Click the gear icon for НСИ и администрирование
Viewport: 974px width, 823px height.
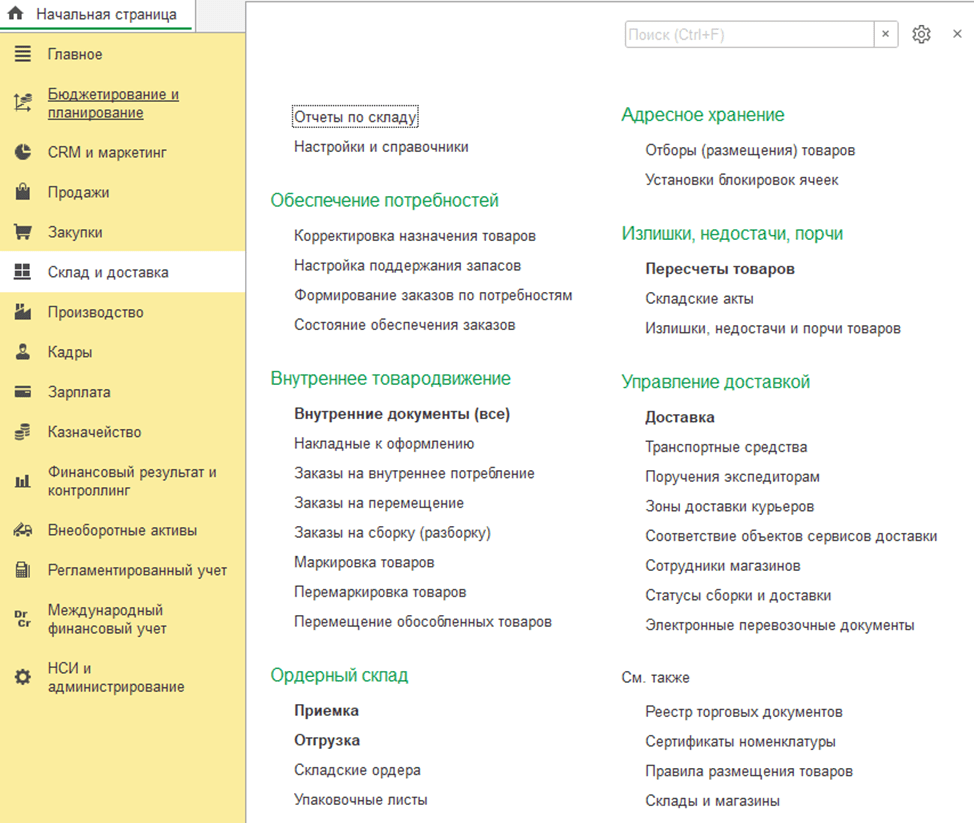click(22, 678)
